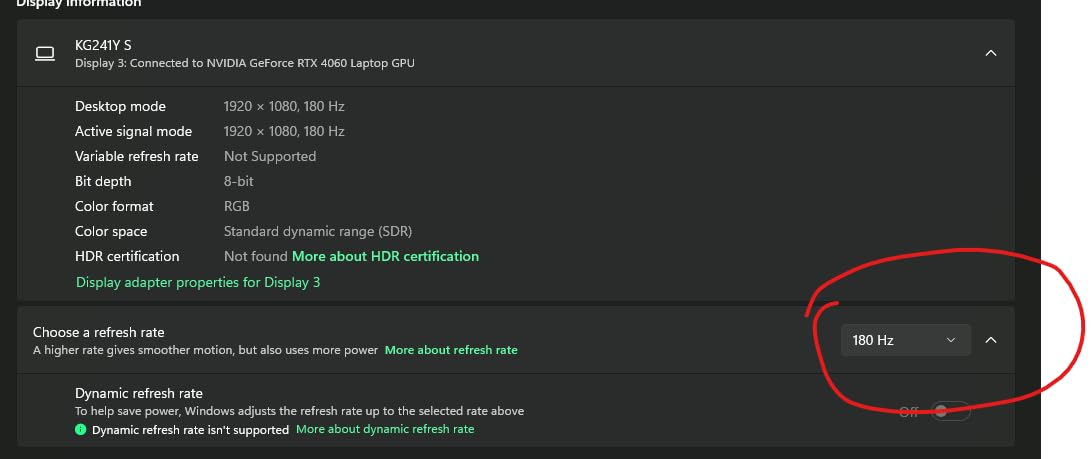Toggle the Dynamic refresh rate switch

949,411
